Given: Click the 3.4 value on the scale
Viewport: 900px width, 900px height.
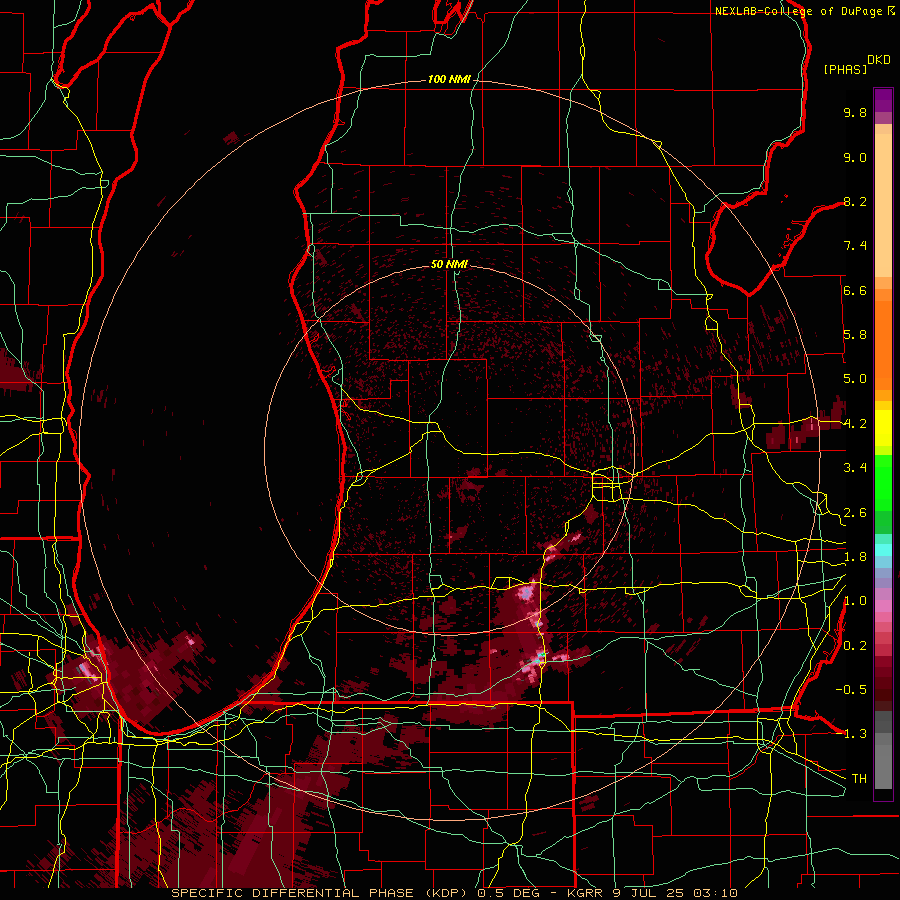Looking at the screenshot, I should coord(855,468).
